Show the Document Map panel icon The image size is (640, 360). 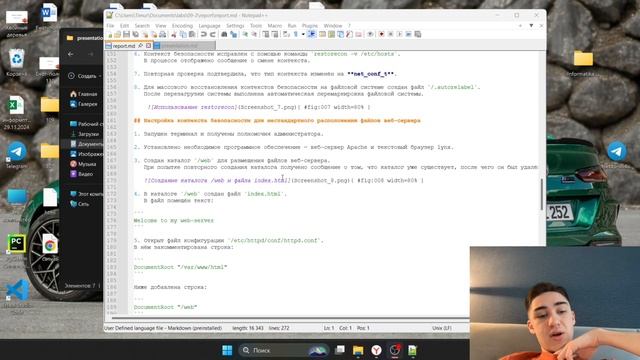coord(331,34)
